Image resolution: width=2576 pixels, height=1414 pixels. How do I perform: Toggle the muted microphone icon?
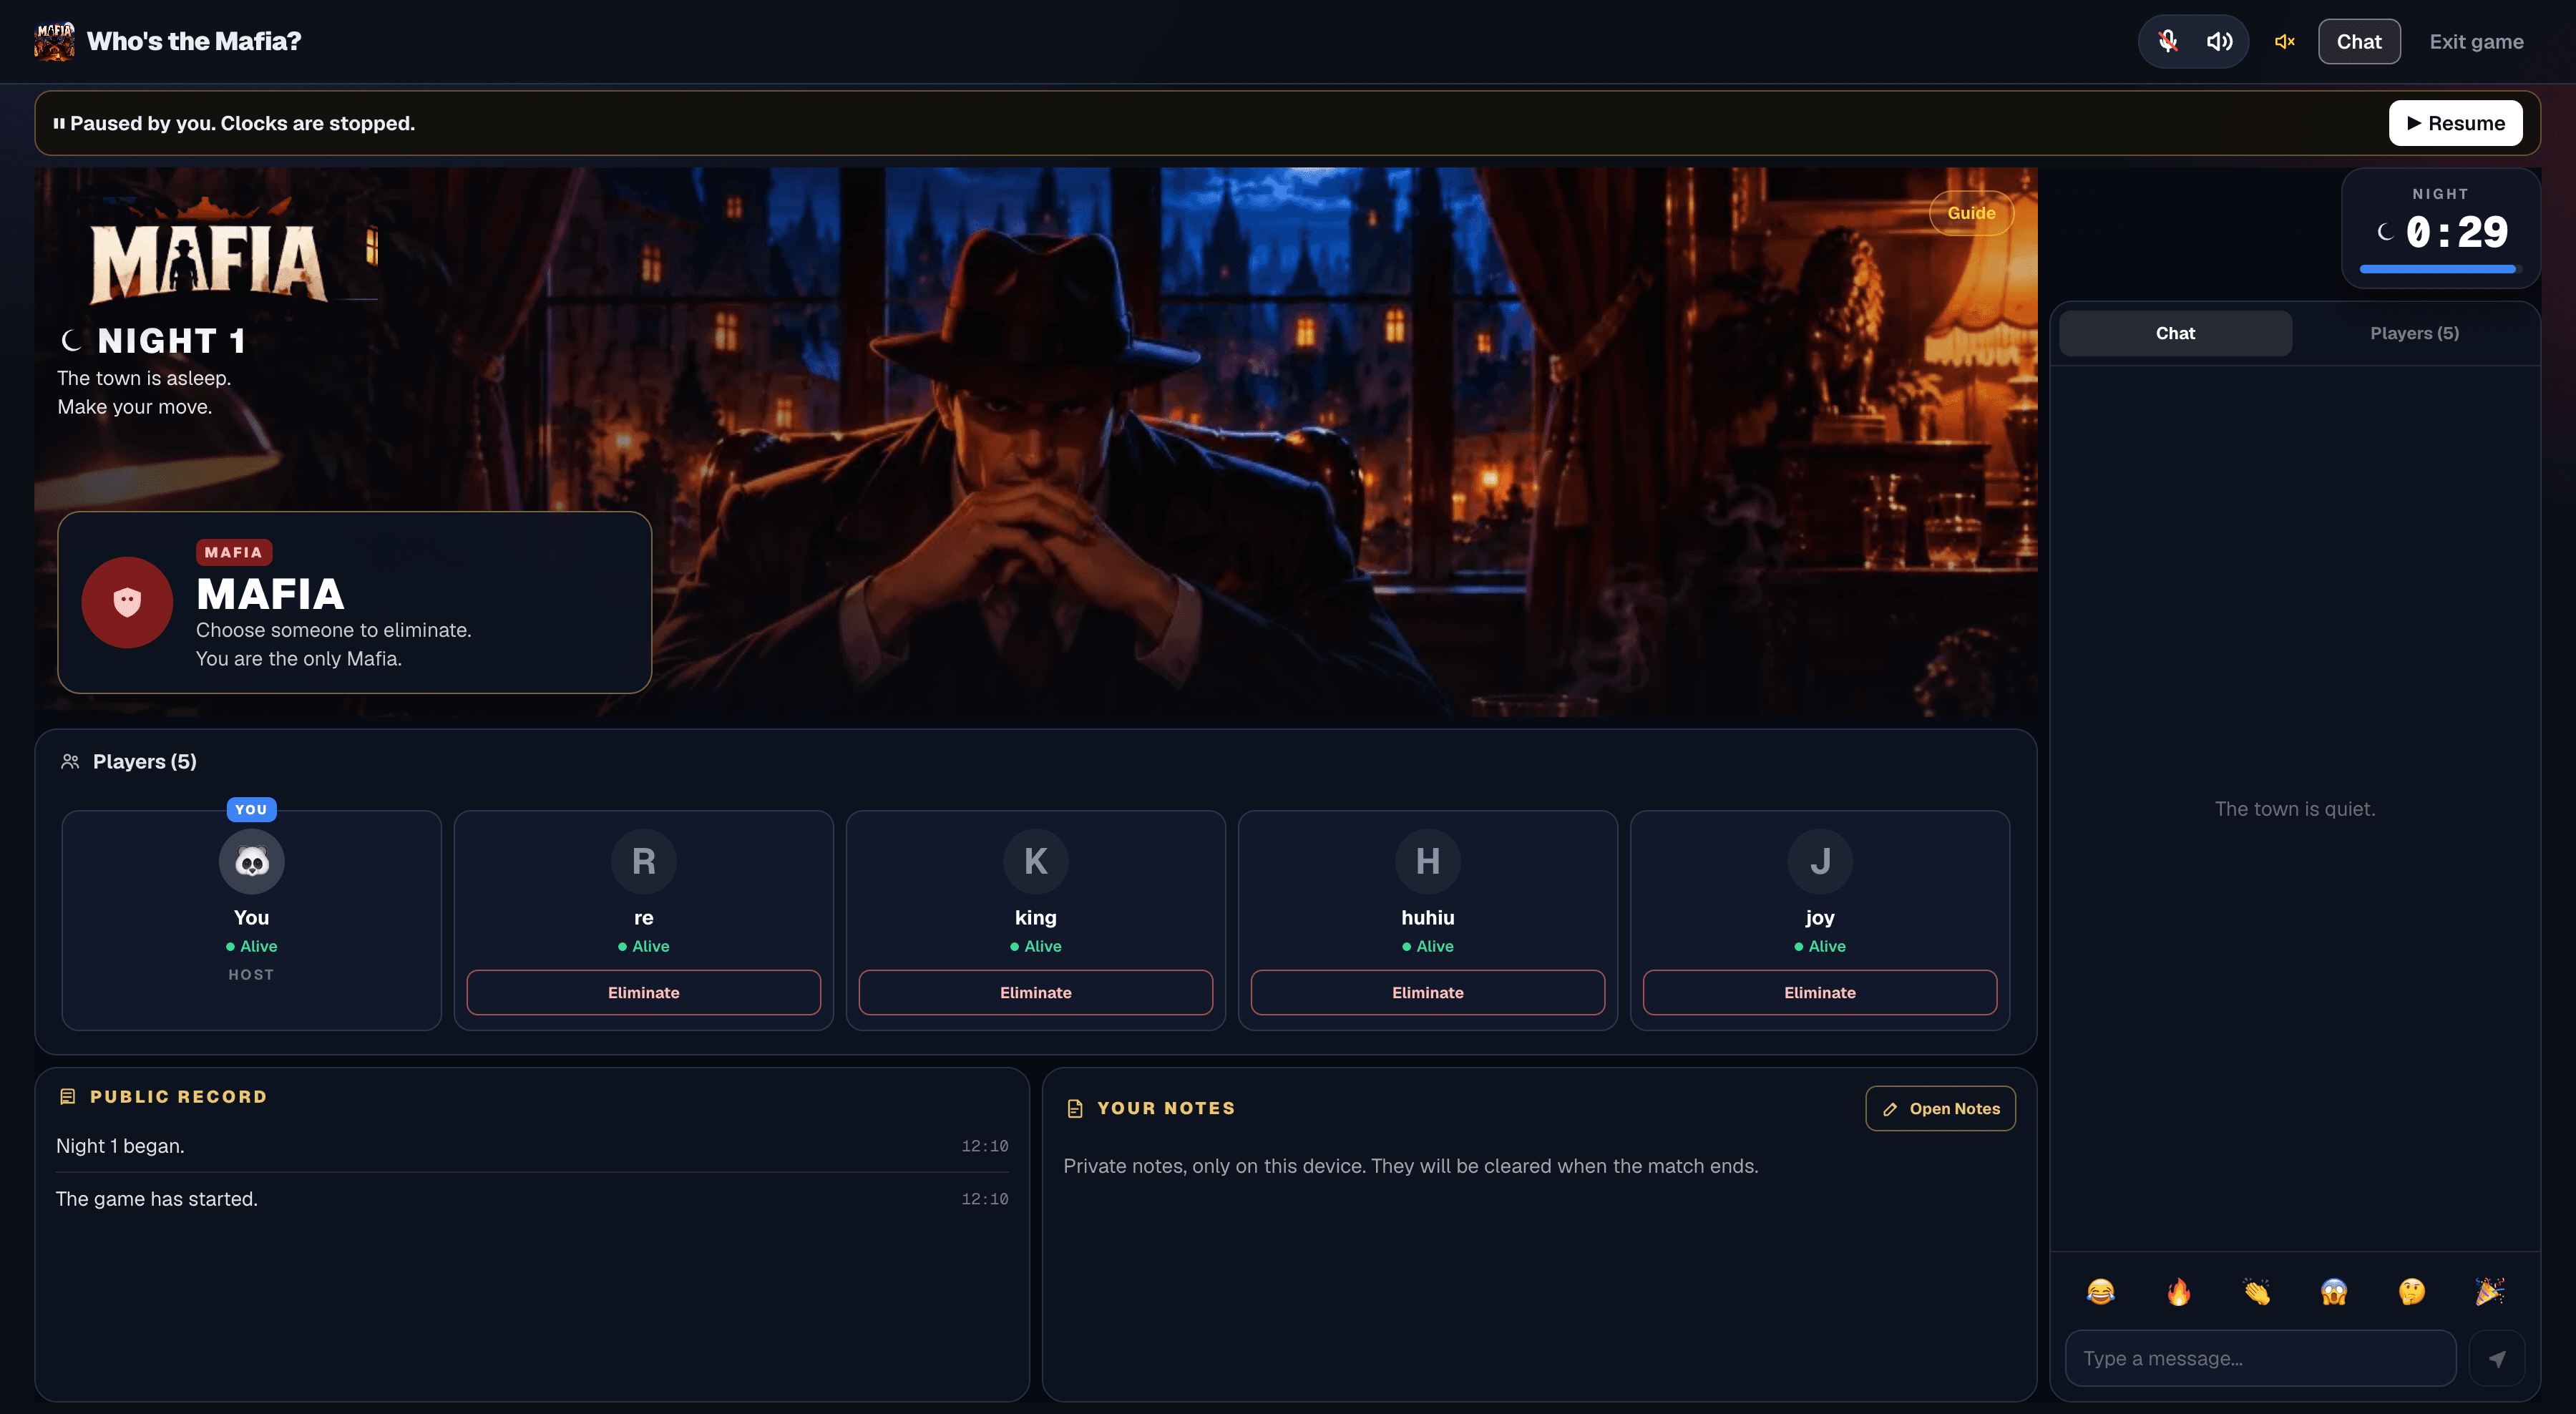pyautogui.click(x=2167, y=41)
